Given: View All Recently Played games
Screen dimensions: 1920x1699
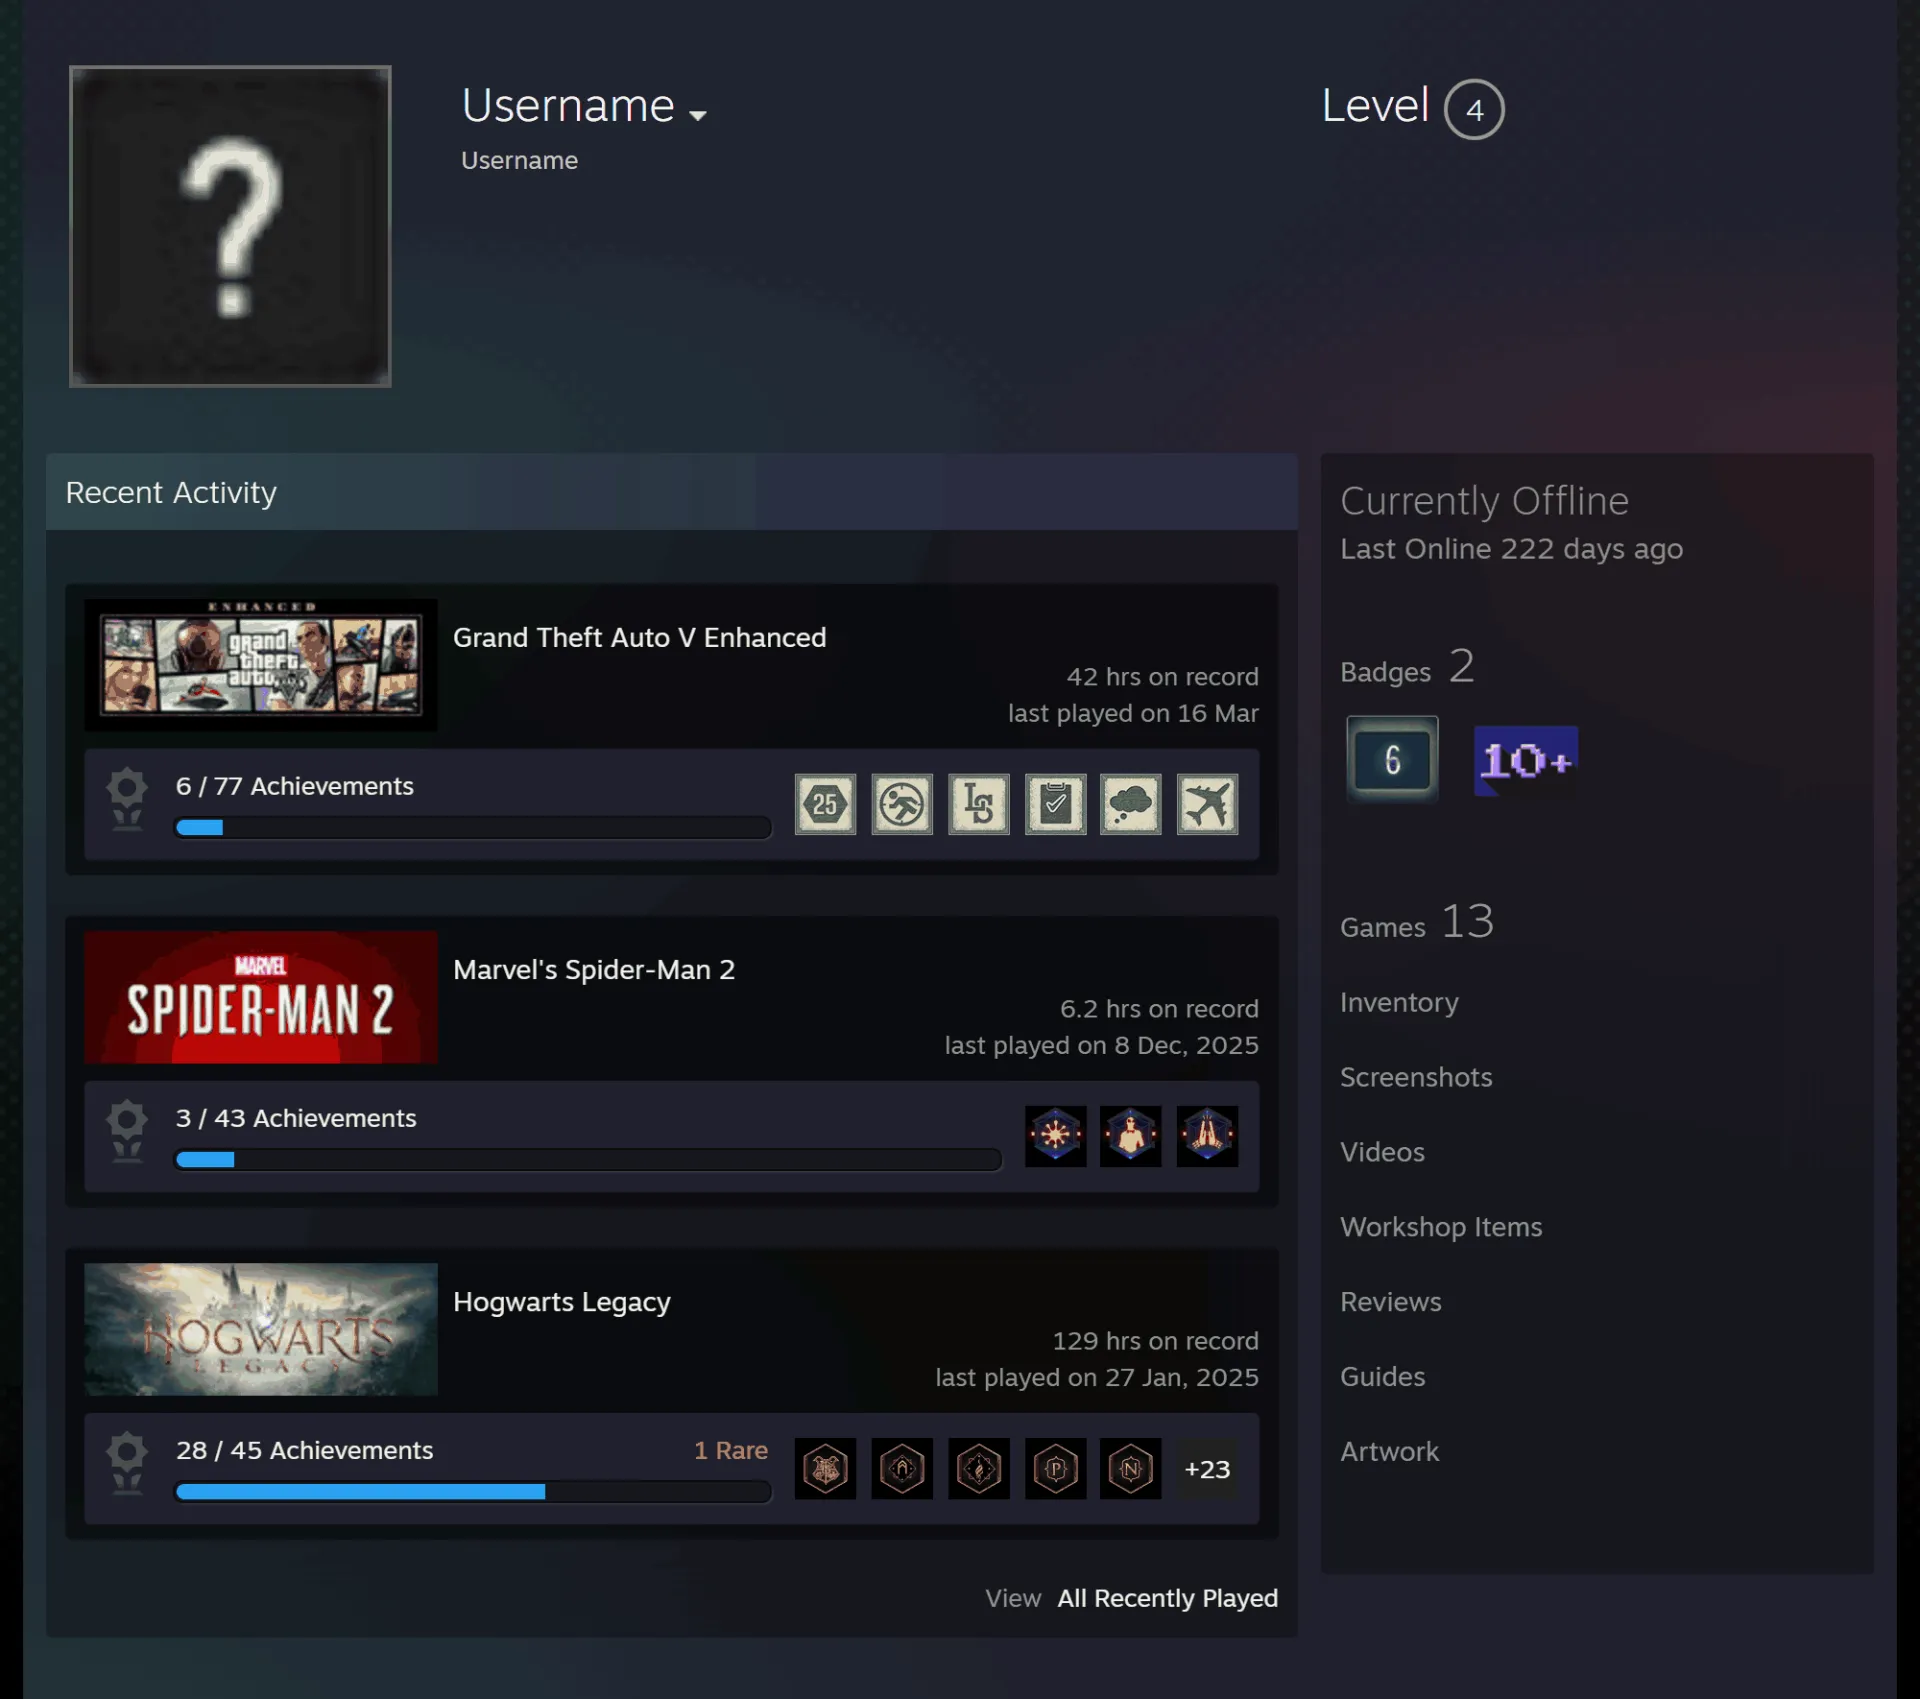Looking at the screenshot, I should [1168, 1598].
